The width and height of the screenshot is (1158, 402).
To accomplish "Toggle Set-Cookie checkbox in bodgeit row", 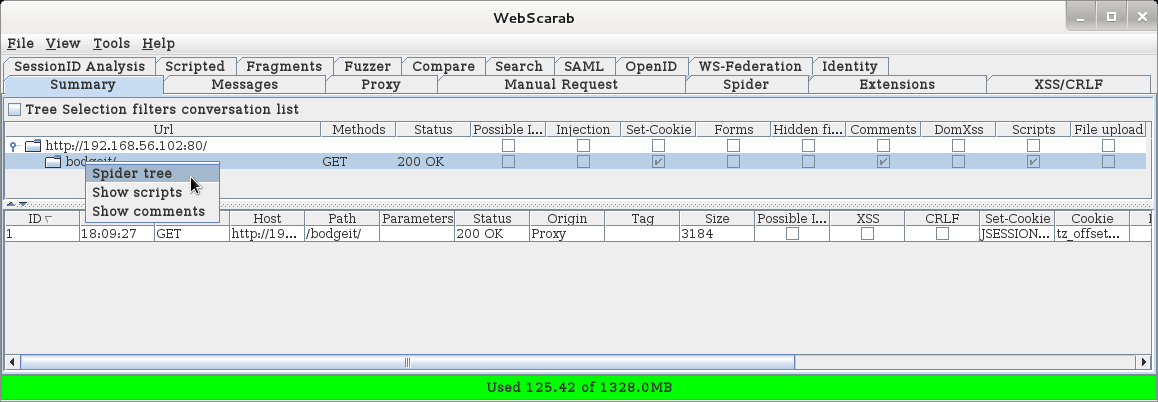I will coord(658,161).
